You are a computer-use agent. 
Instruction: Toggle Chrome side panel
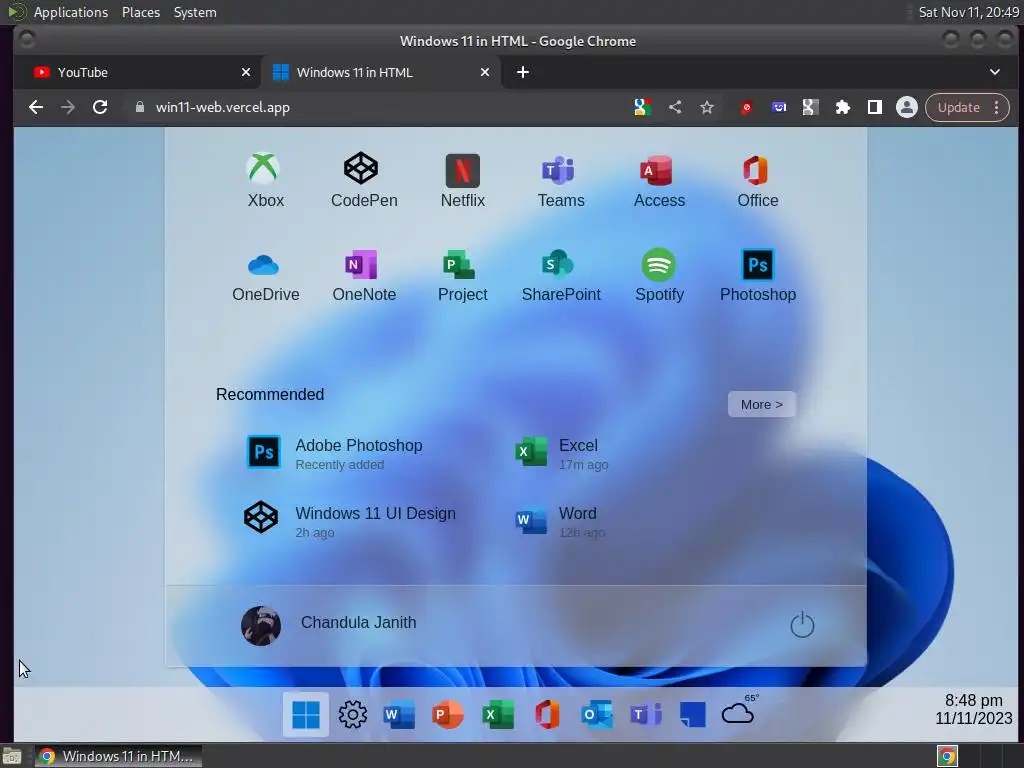click(874, 107)
